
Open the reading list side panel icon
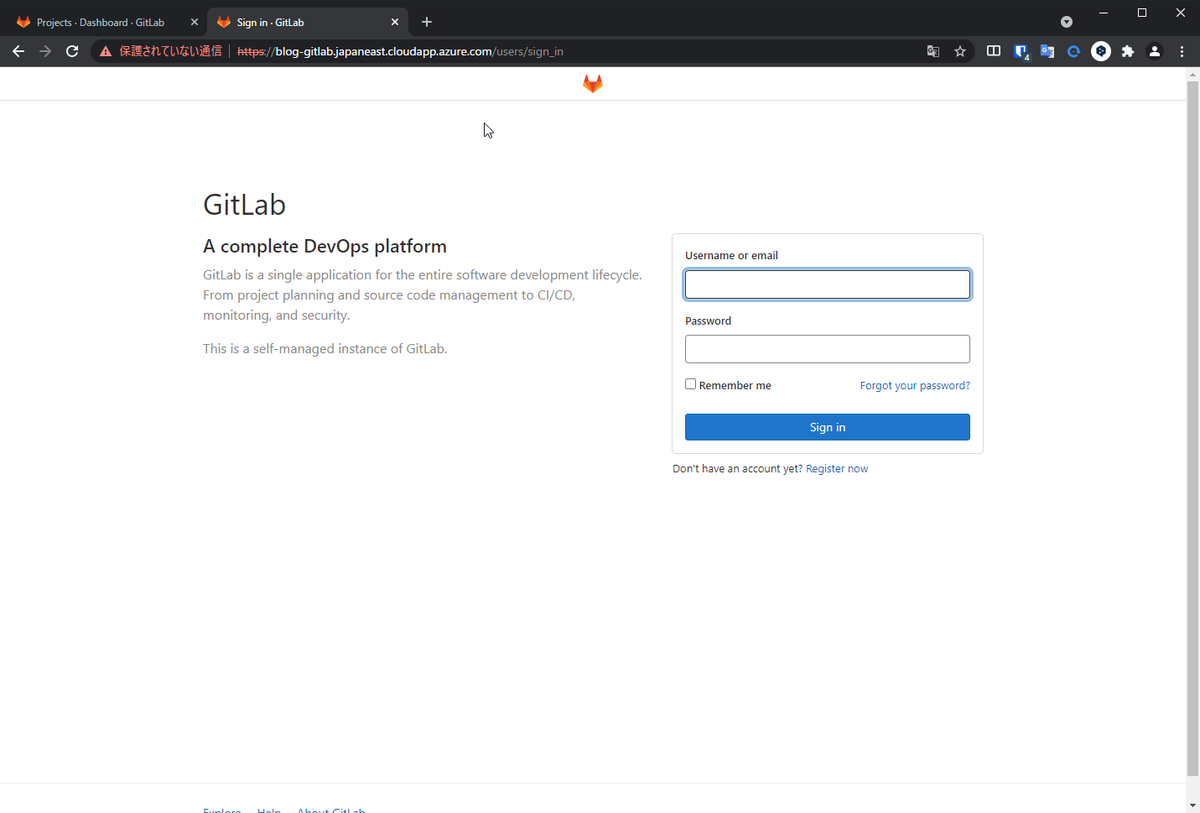(x=993, y=51)
